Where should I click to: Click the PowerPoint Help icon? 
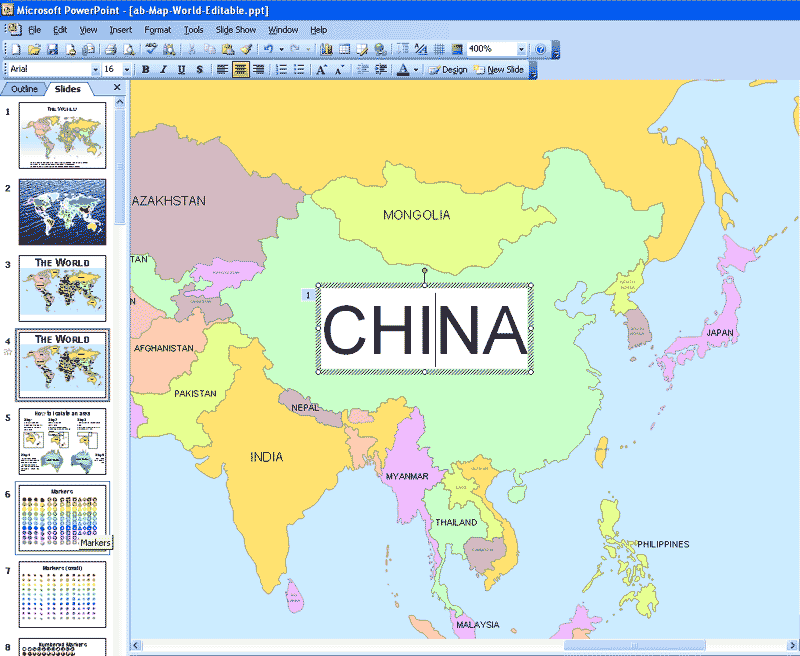pyautogui.click(x=539, y=48)
